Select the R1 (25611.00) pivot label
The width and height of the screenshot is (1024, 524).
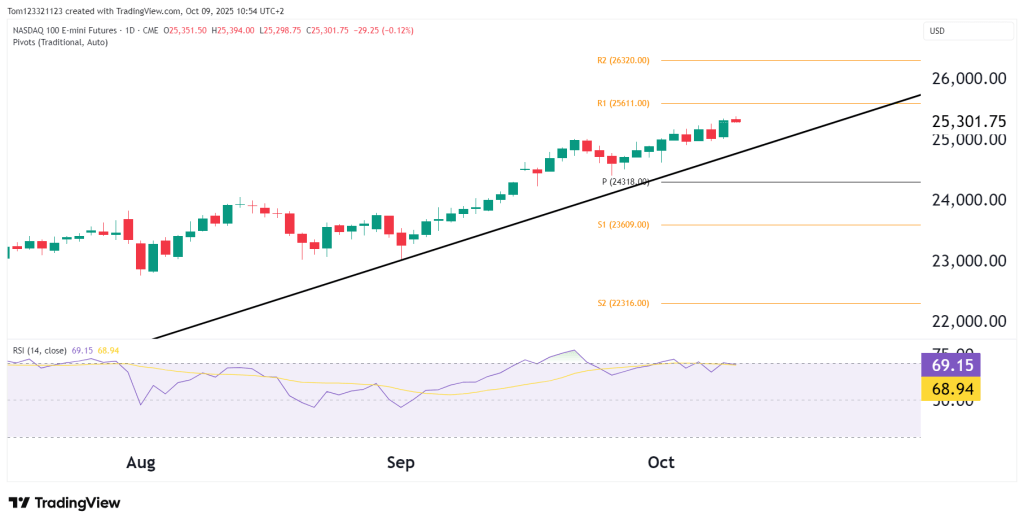pos(623,103)
